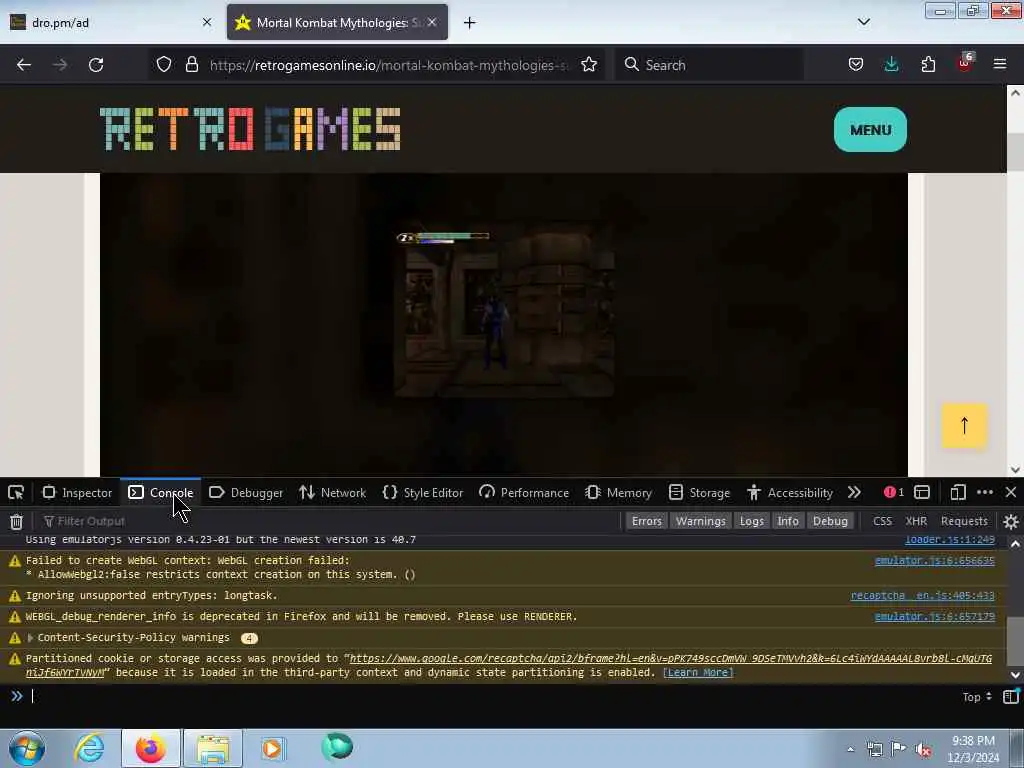Expand Content-Security-Policy warnings group
This screenshot has height=768, width=1024.
pos(30,637)
